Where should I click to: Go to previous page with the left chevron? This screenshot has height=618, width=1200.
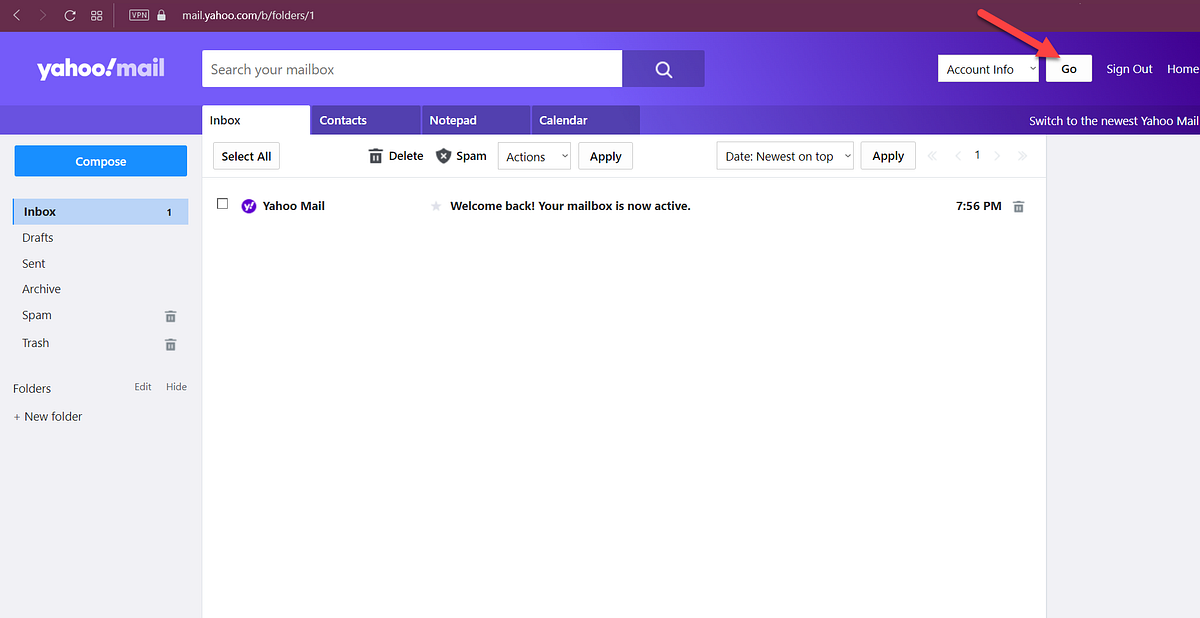pyautogui.click(x=957, y=156)
